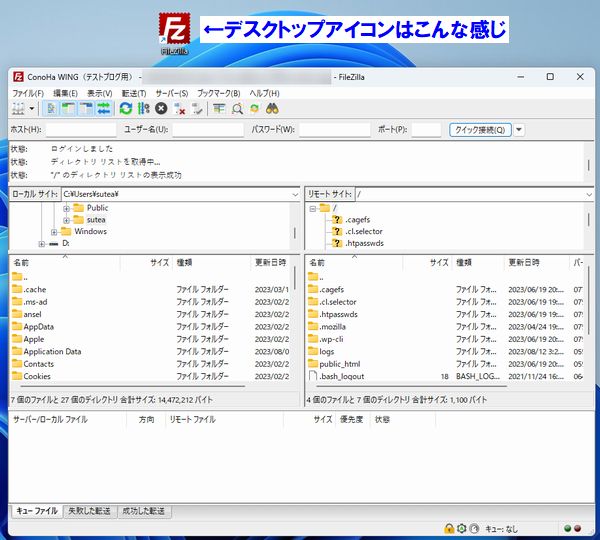The width and height of the screenshot is (600, 540).
Task: Open the サーバー(S) menu
Action: pos(172,93)
